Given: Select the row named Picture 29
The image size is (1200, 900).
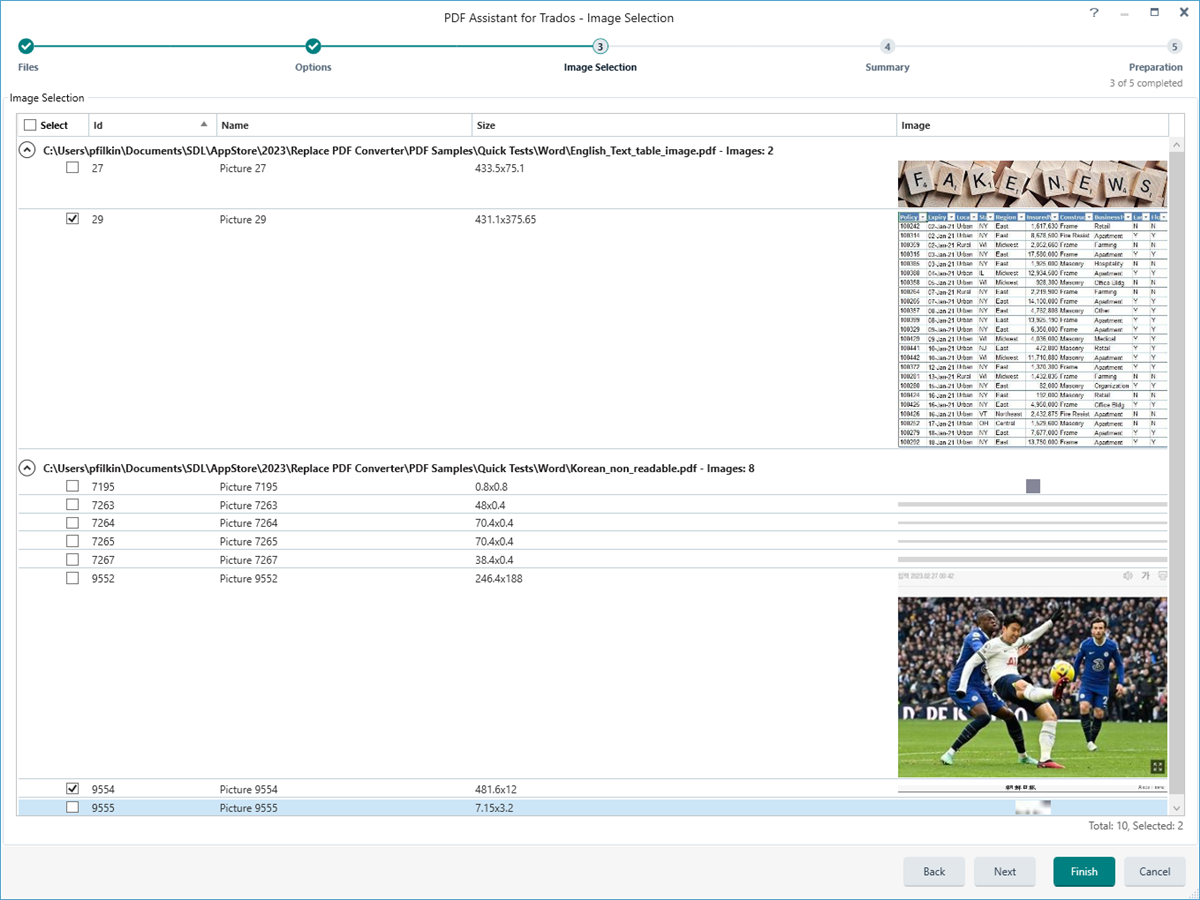Looking at the screenshot, I should pos(592,329).
